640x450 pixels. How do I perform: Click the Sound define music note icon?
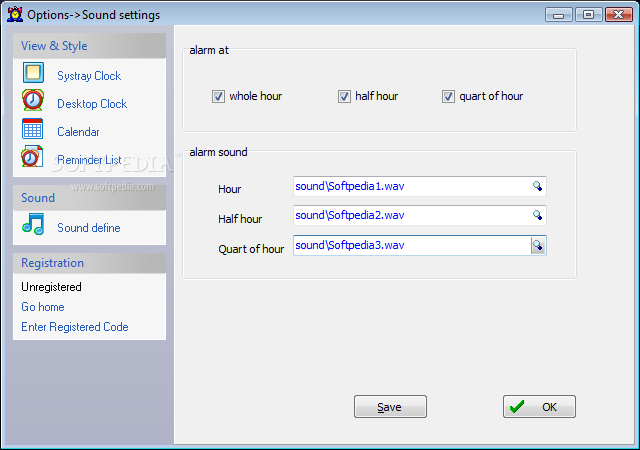click(x=33, y=224)
